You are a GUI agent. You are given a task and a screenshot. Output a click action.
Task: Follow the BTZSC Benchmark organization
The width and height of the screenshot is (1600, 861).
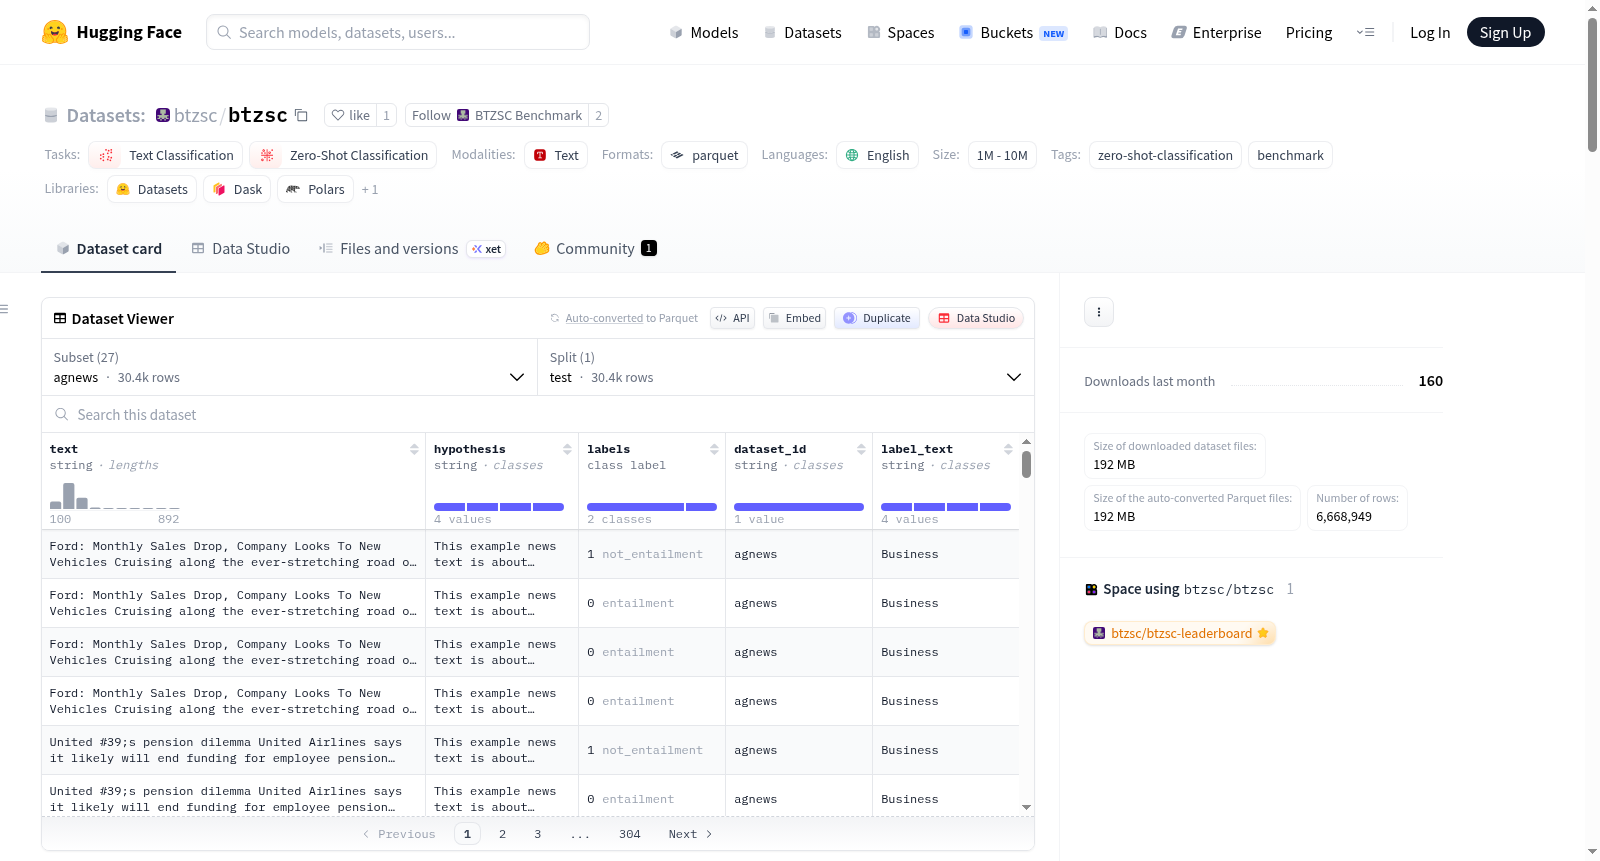pos(497,115)
